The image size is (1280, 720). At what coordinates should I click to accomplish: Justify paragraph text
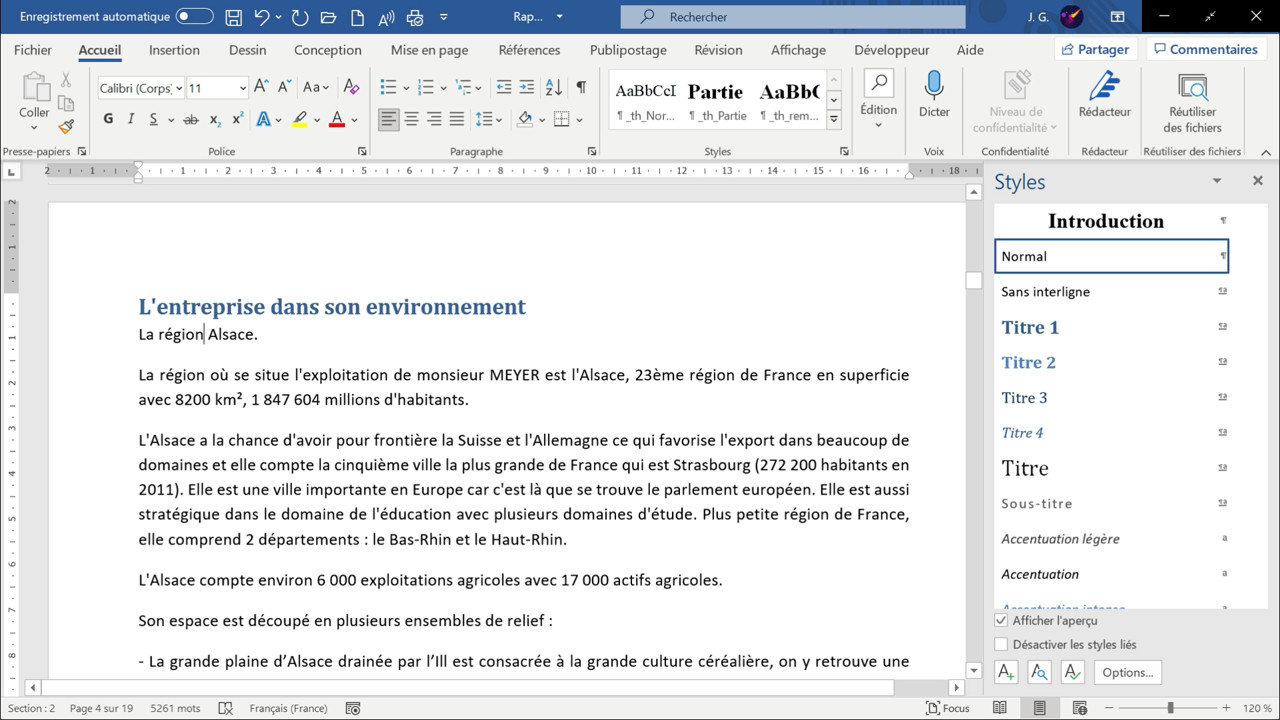coord(457,119)
